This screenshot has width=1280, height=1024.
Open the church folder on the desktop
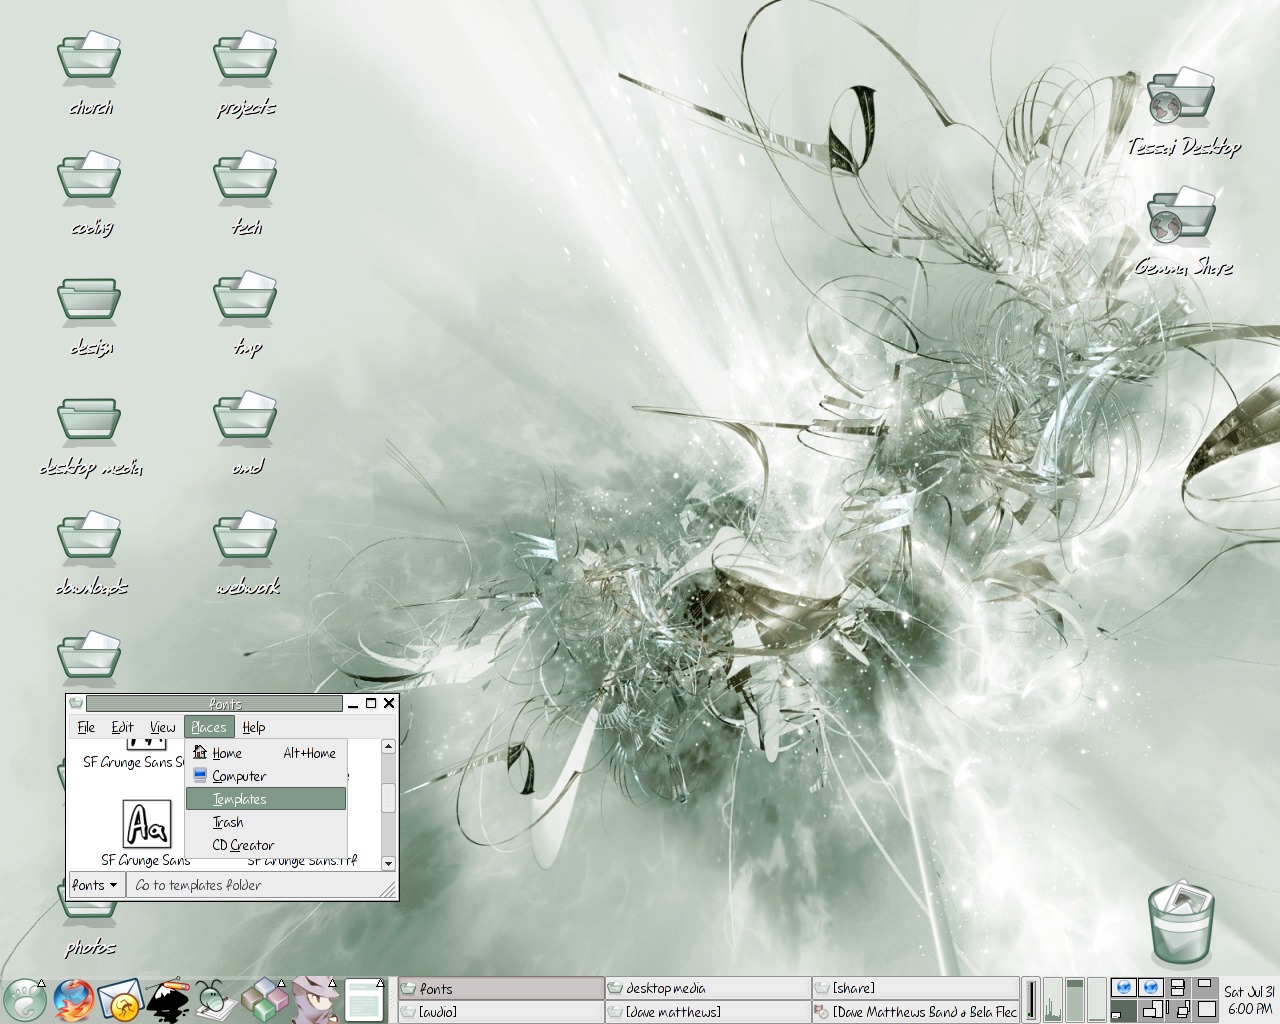click(89, 57)
